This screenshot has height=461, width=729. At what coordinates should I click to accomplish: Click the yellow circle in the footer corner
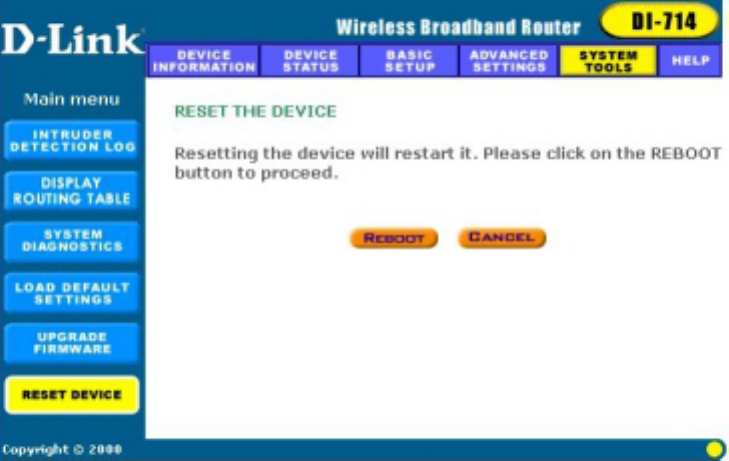pyautogui.click(x=715, y=449)
